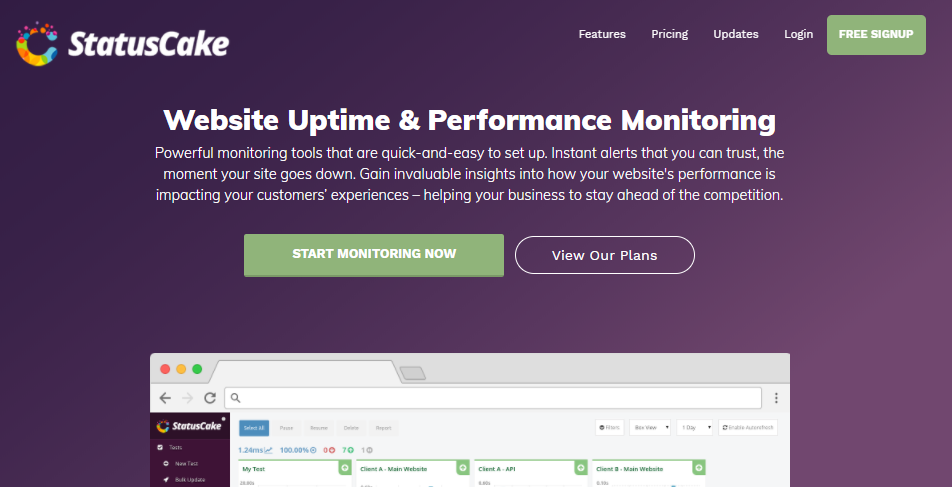952x487 pixels.
Task: Open the Box View dropdown
Action: point(650,427)
